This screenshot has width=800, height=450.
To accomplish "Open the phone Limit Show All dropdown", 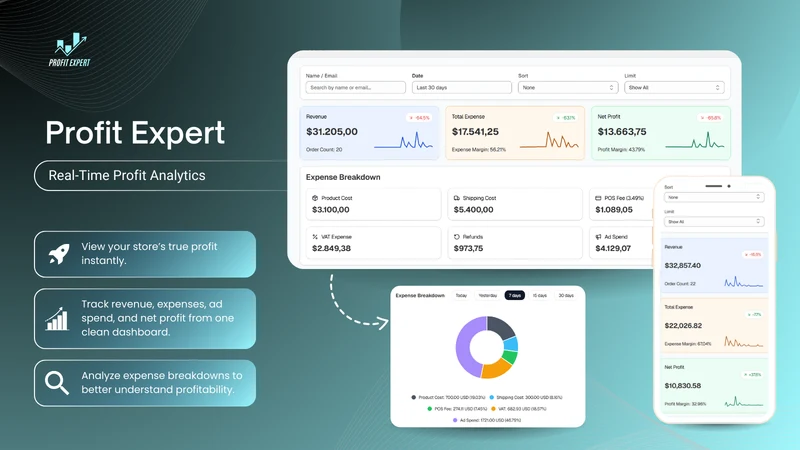I will tap(714, 221).
